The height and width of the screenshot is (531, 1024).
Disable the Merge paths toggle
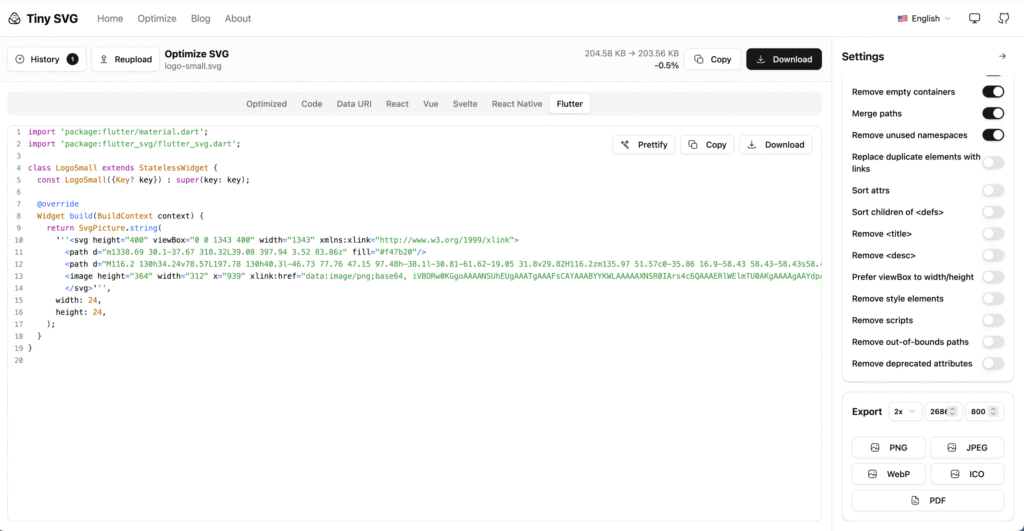992,114
